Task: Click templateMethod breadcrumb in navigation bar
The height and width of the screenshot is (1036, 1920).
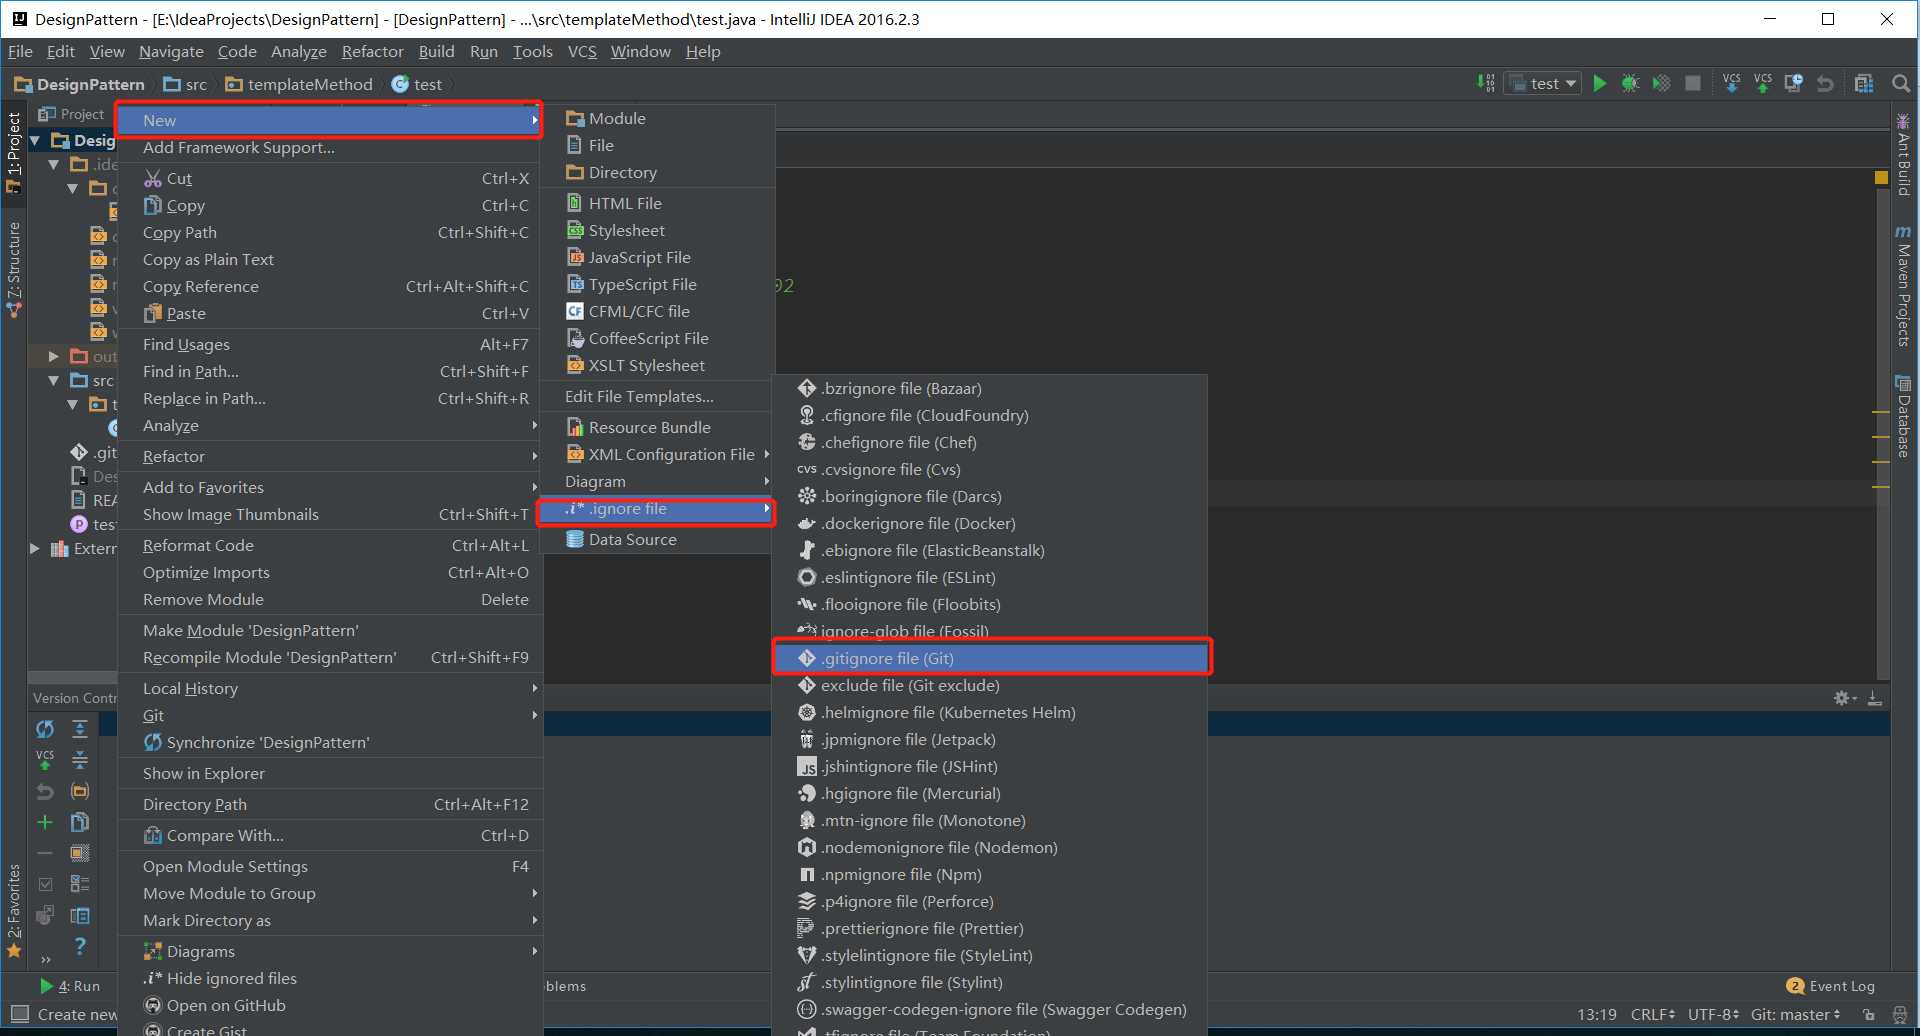Action: 299,84
